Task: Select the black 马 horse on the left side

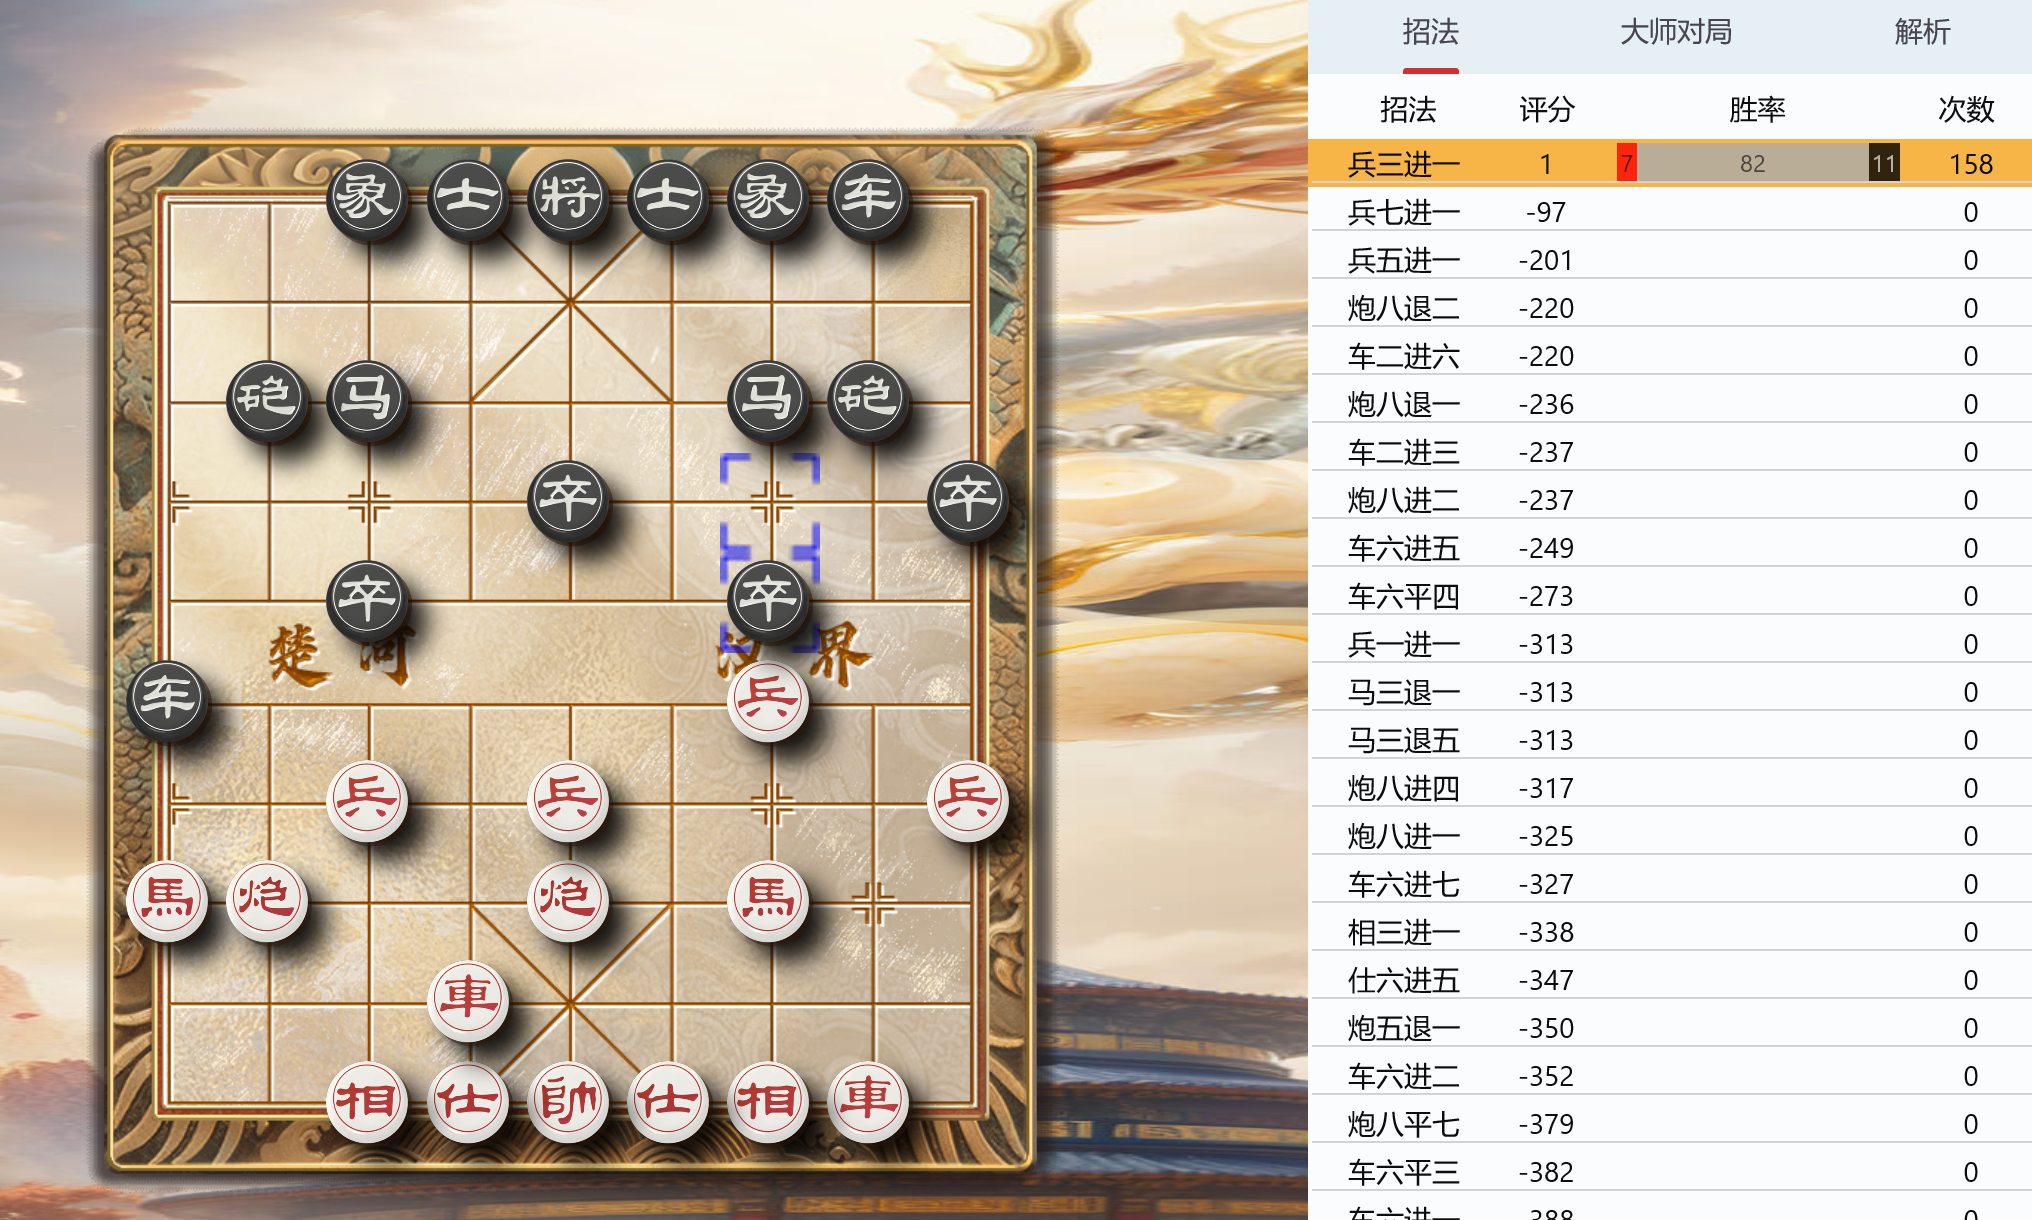Action: click(x=368, y=398)
